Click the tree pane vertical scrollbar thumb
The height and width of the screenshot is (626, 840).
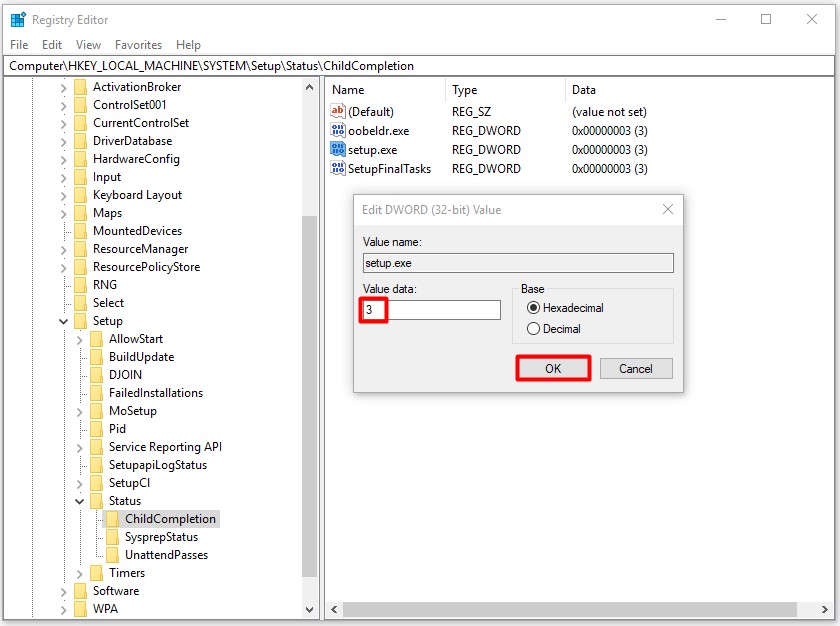point(309,396)
